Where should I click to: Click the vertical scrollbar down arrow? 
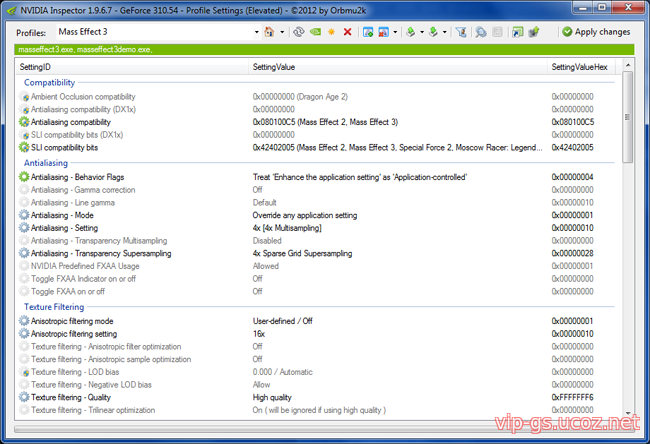click(628, 413)
